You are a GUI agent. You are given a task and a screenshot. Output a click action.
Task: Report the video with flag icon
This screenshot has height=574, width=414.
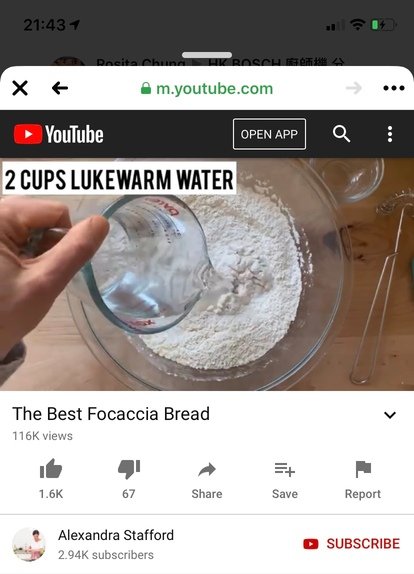tap(363, 480)
